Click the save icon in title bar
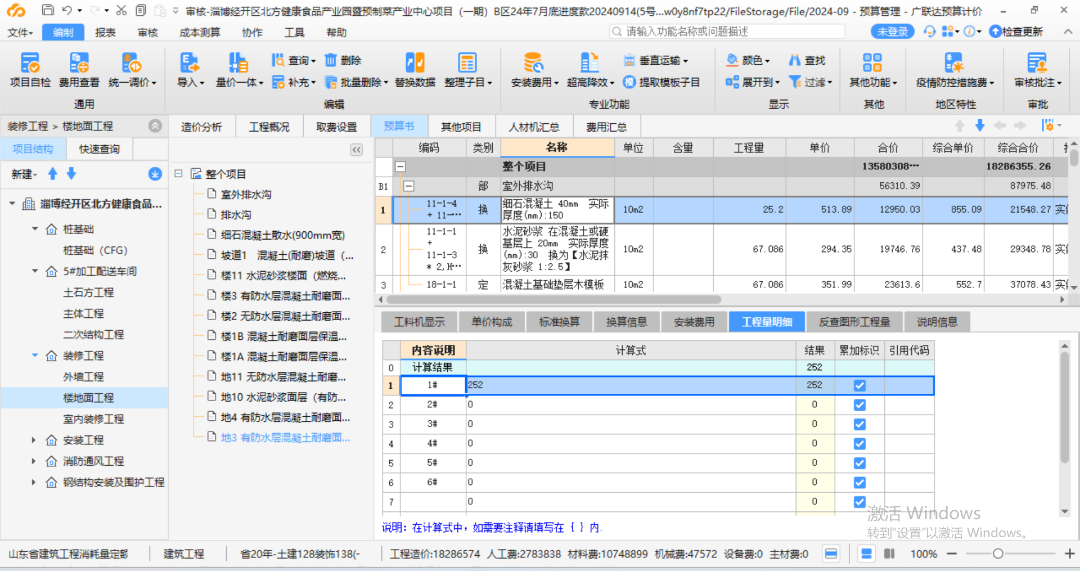Viewport: 1080px width, 571px height. coord(47,10)
